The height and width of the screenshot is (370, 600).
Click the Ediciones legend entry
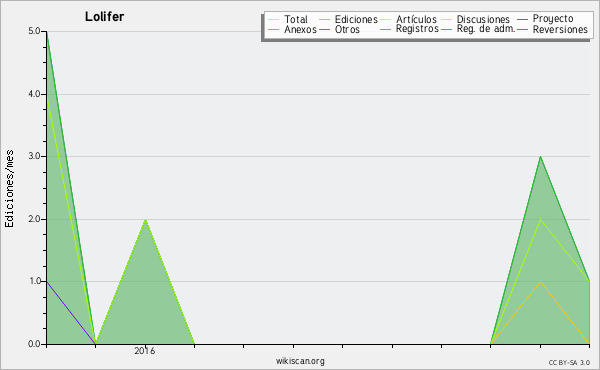pos(348,19)
